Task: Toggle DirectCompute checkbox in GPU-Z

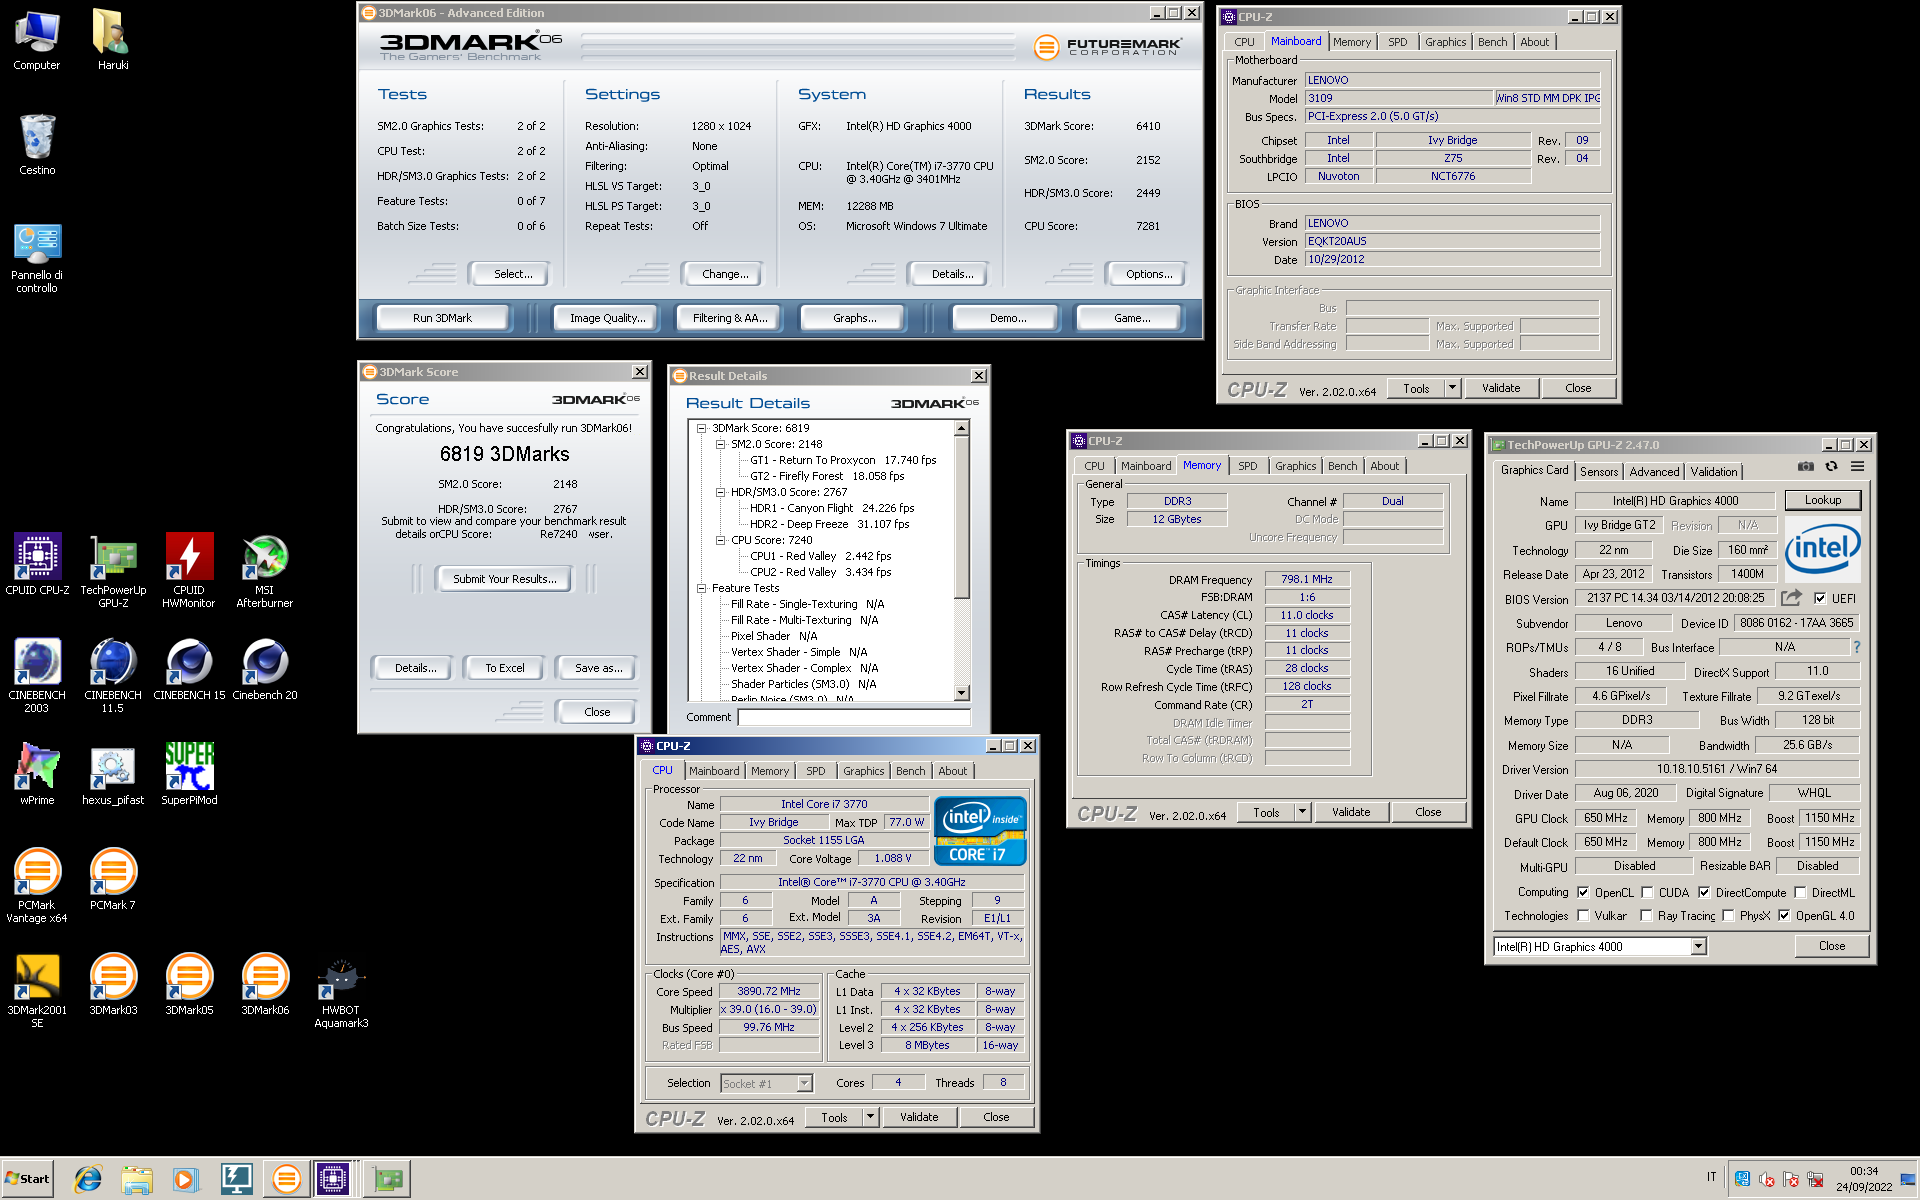Action: click(1704, 893)
